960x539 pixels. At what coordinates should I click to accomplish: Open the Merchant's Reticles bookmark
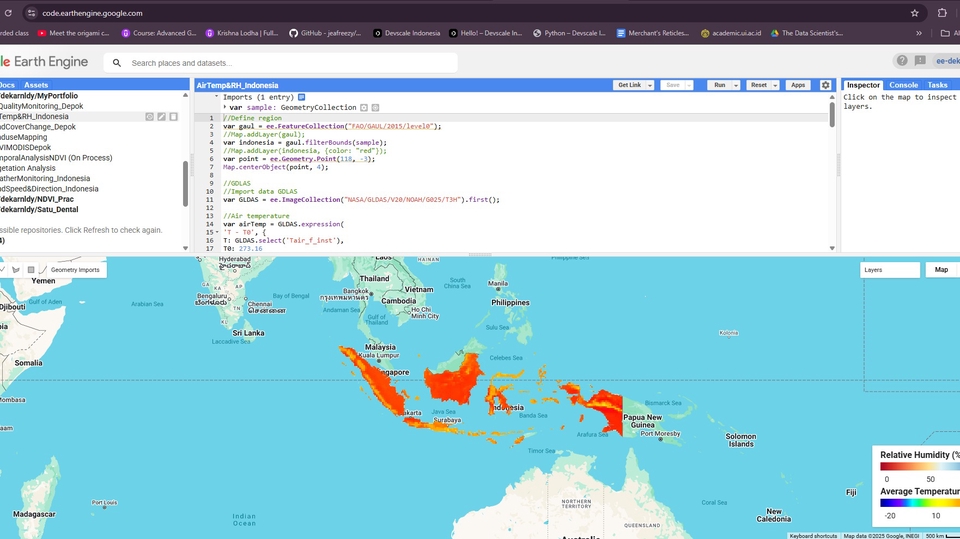click(x=653, y=33)
